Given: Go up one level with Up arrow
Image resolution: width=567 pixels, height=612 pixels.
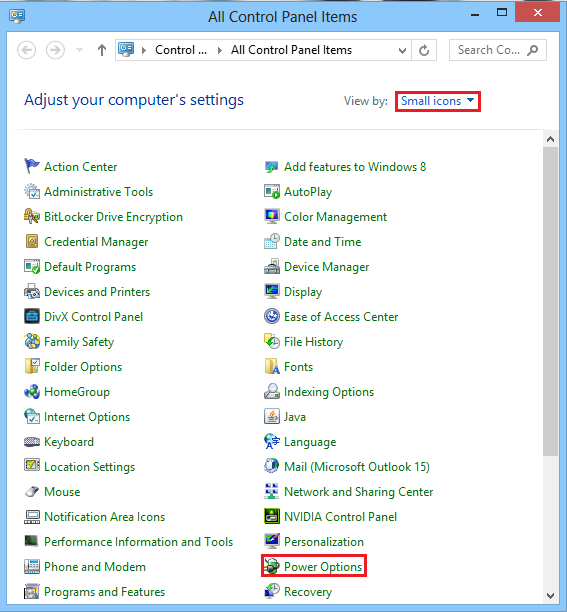Looking at the screenshot, I should [x=102, y=50].
